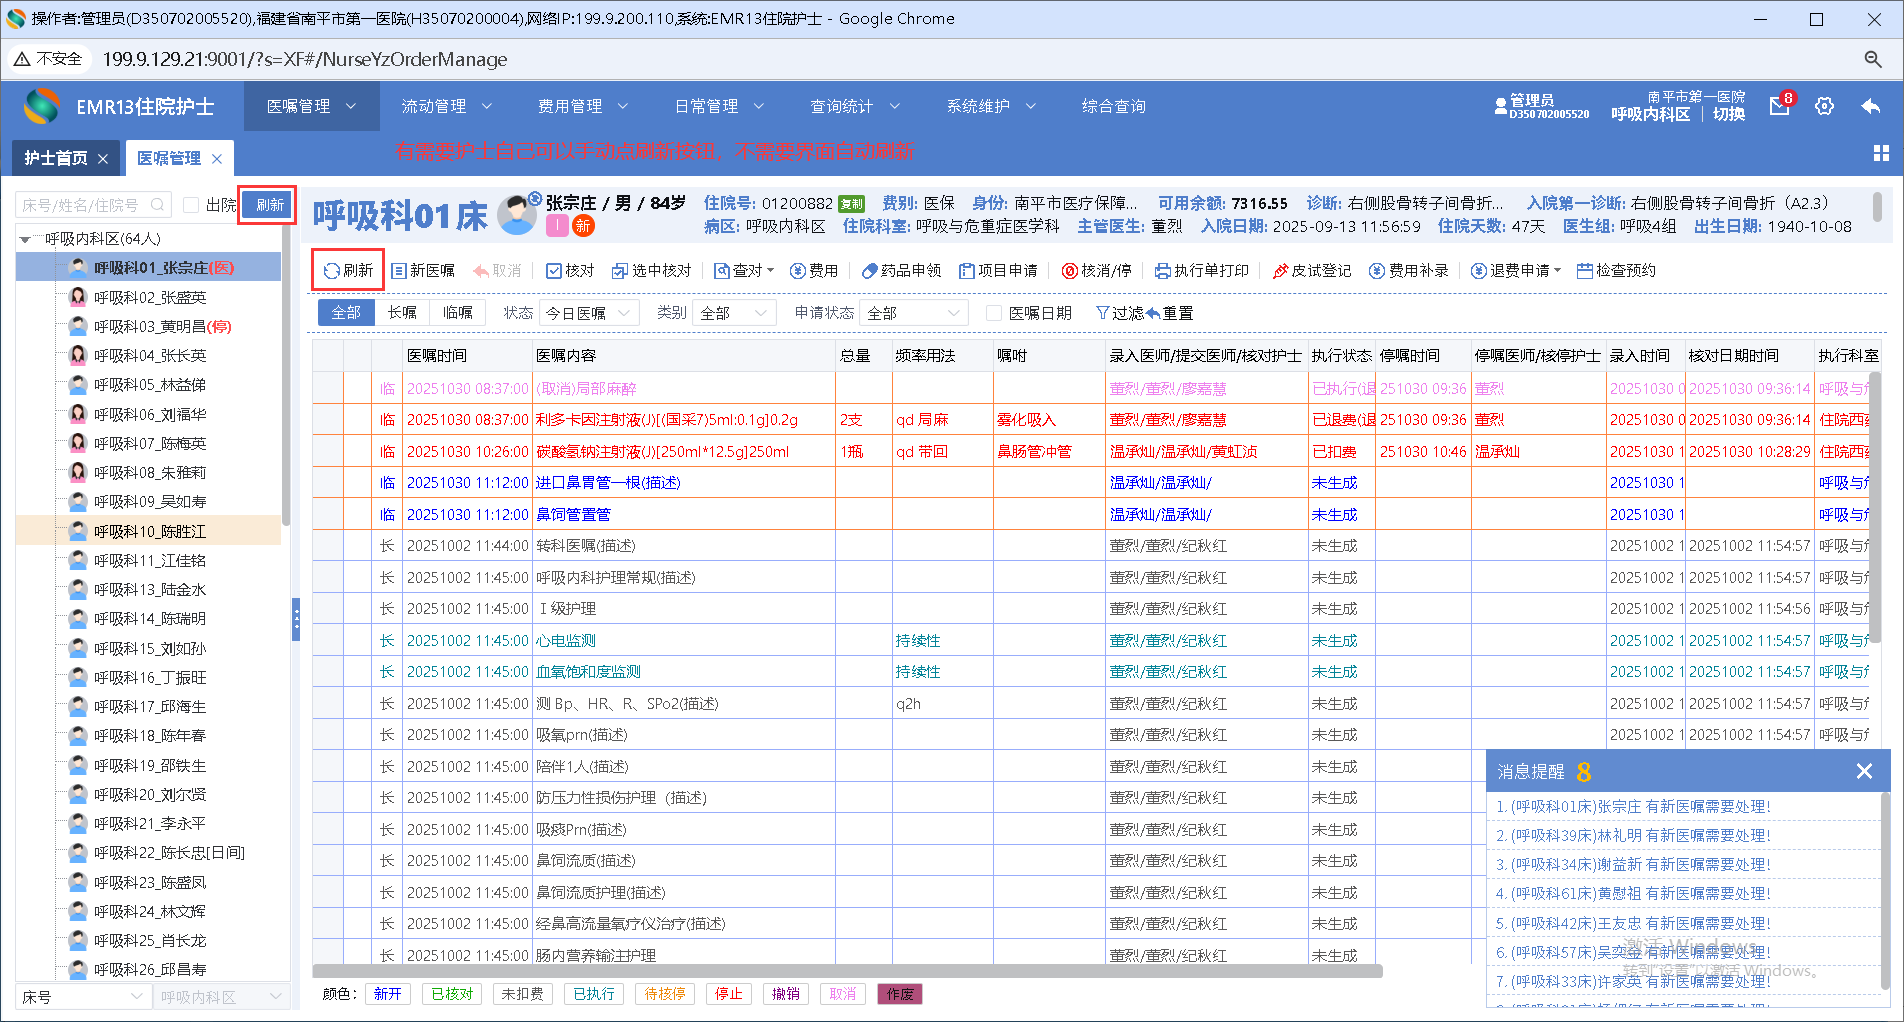Open the 状态 今日医嘱 dropdown
Screen dimensions: 1904x1022
coord(589,313)
